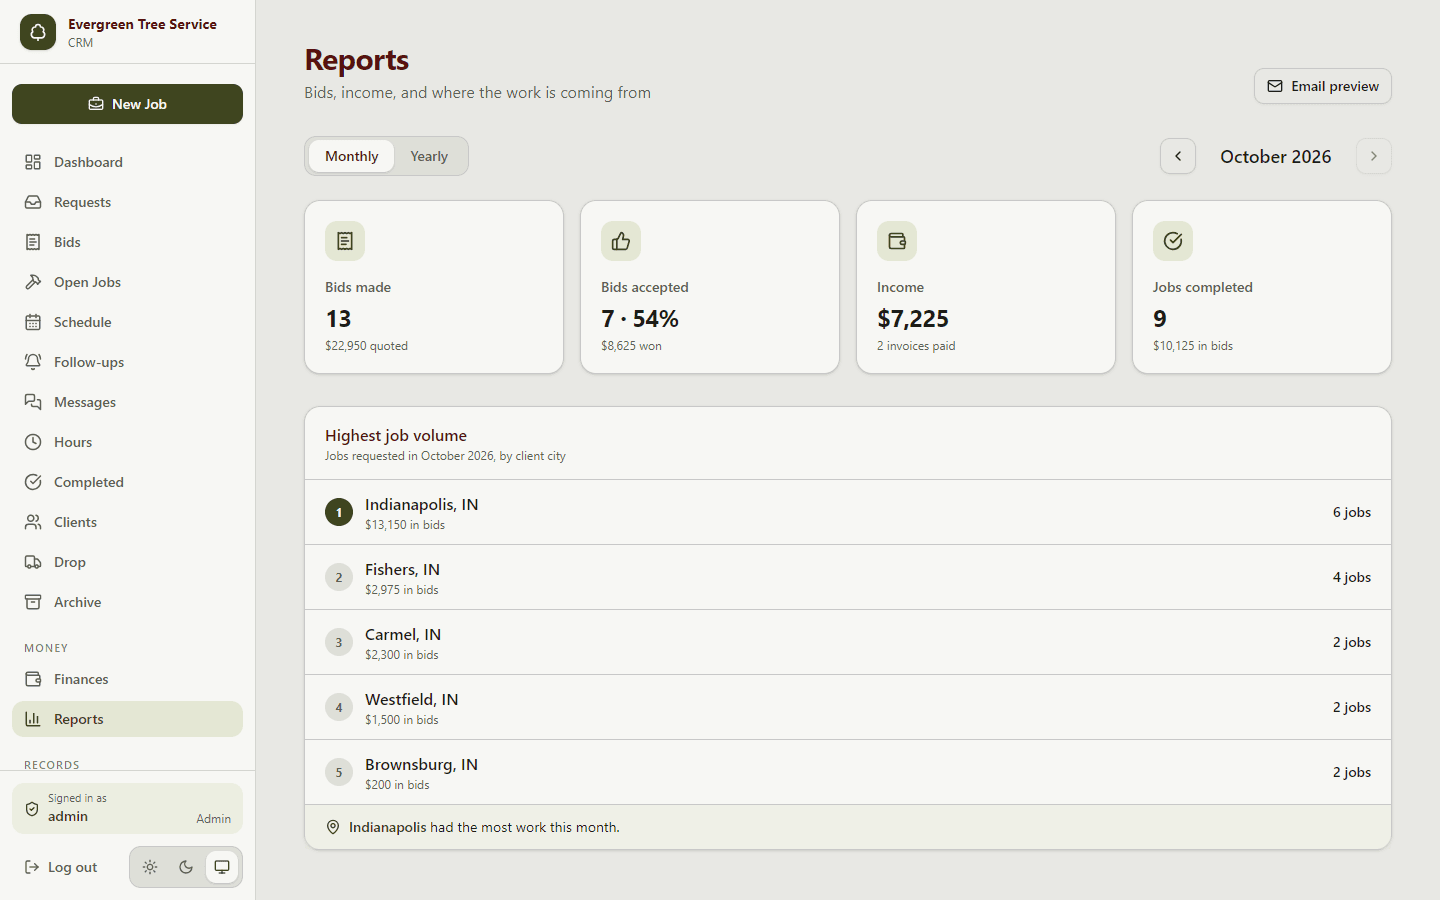Click the Bids accepted thumbs-up icon
This screenshot has height=900, width=1440.
point(621,241)
